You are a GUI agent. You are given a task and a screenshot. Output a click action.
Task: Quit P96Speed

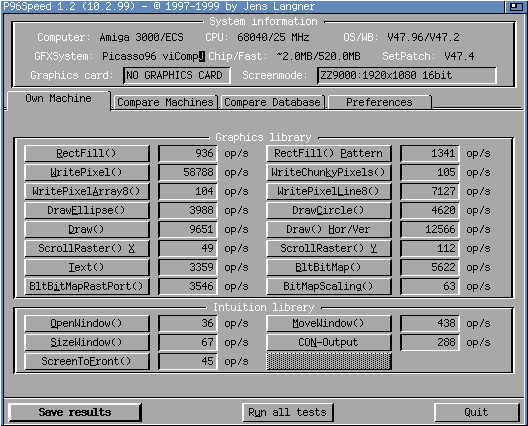(x=476, y=412)
